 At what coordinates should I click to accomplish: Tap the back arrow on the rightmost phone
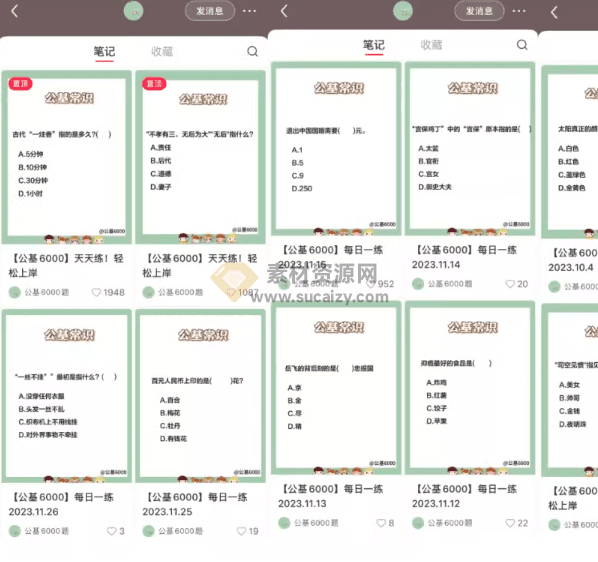click(554, 12)
